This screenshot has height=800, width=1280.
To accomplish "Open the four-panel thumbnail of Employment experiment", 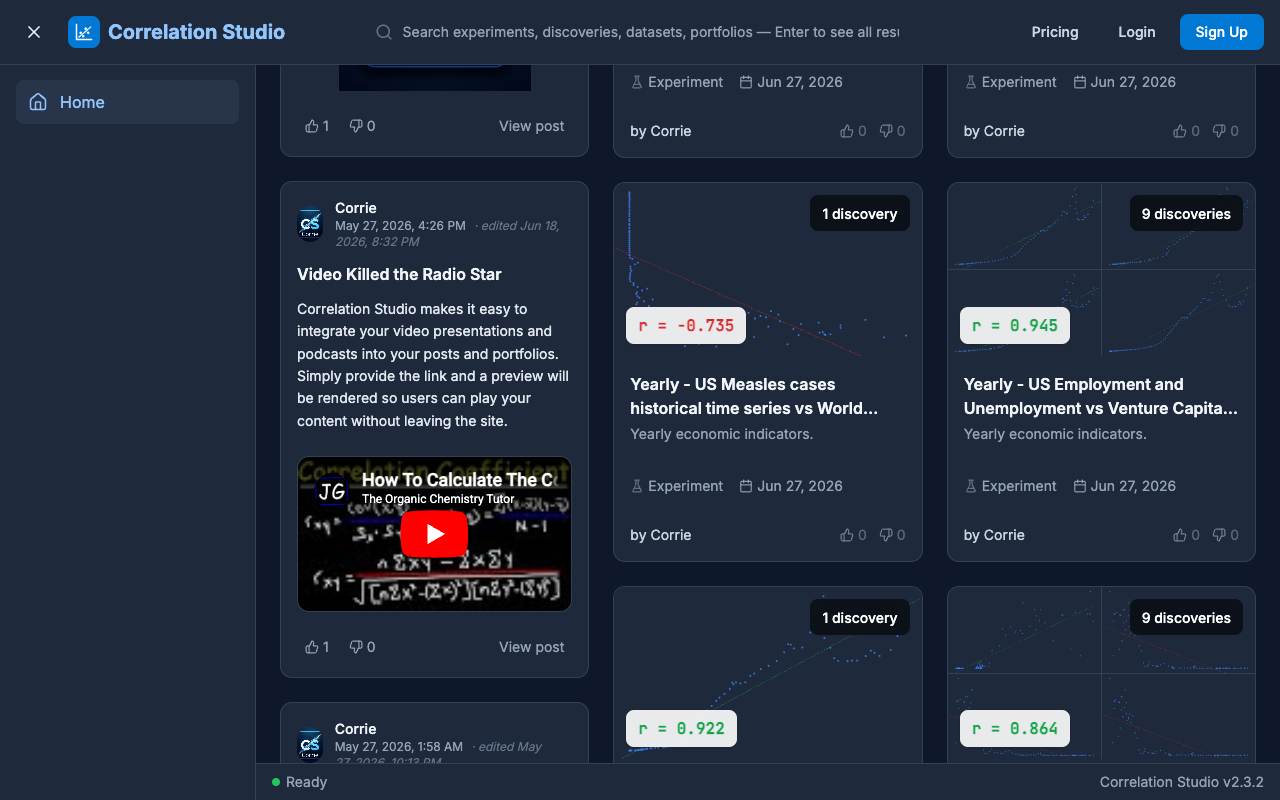I will point(1101,270).
